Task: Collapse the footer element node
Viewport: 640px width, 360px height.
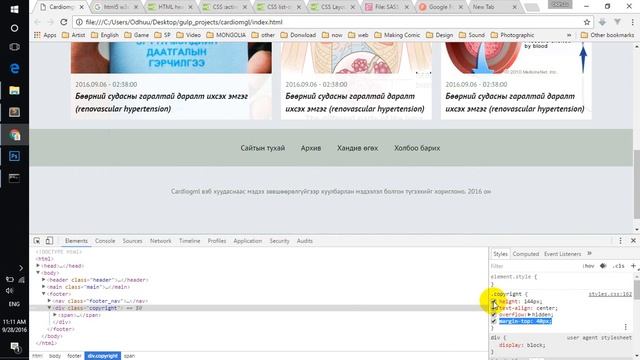Action: click(44, 294)
